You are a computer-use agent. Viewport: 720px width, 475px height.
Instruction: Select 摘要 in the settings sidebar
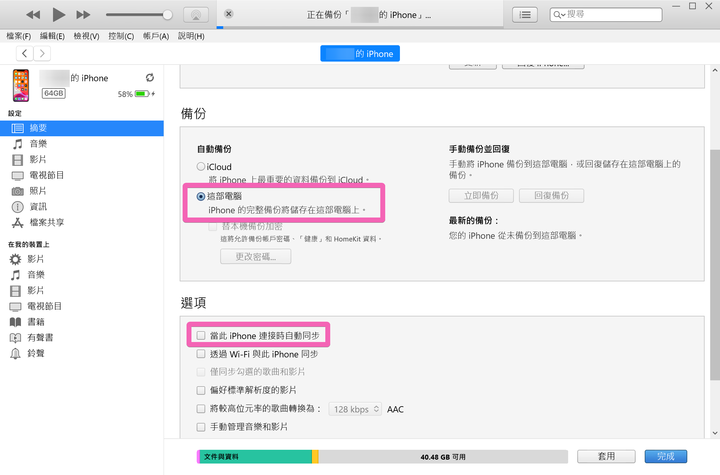(x=82, y=128)
